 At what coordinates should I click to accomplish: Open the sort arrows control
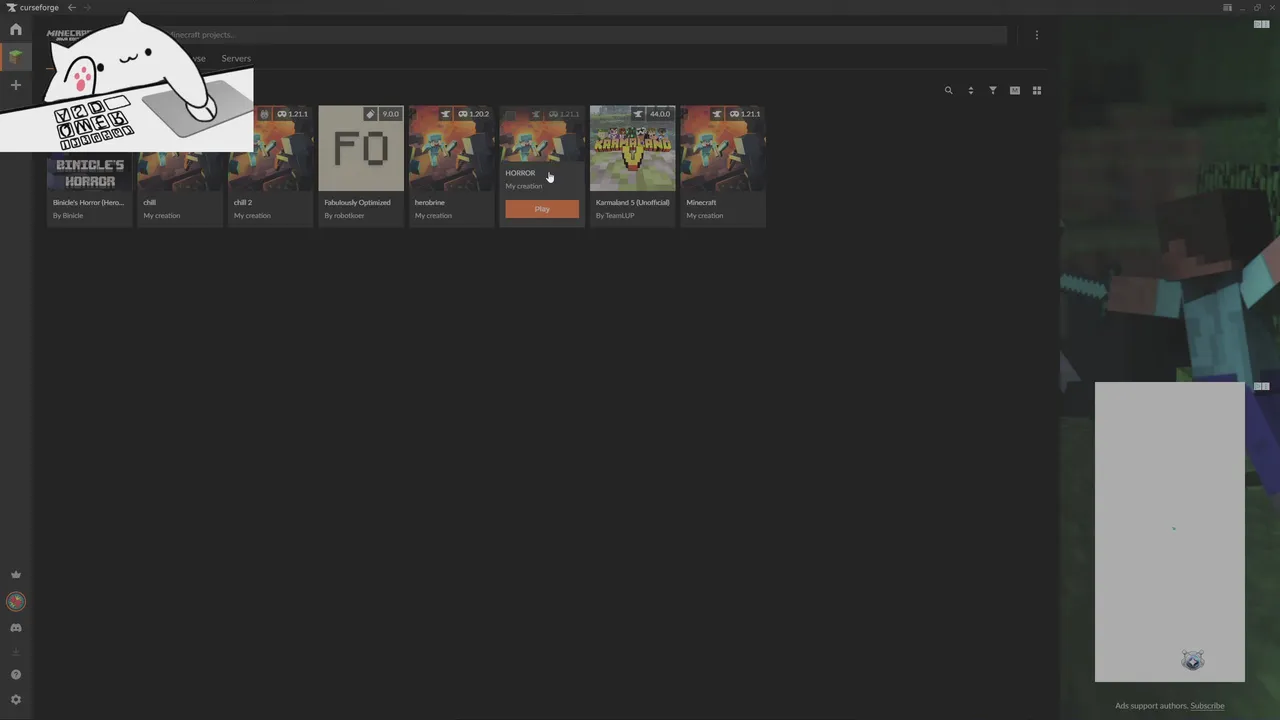click(x=970, y=90)
